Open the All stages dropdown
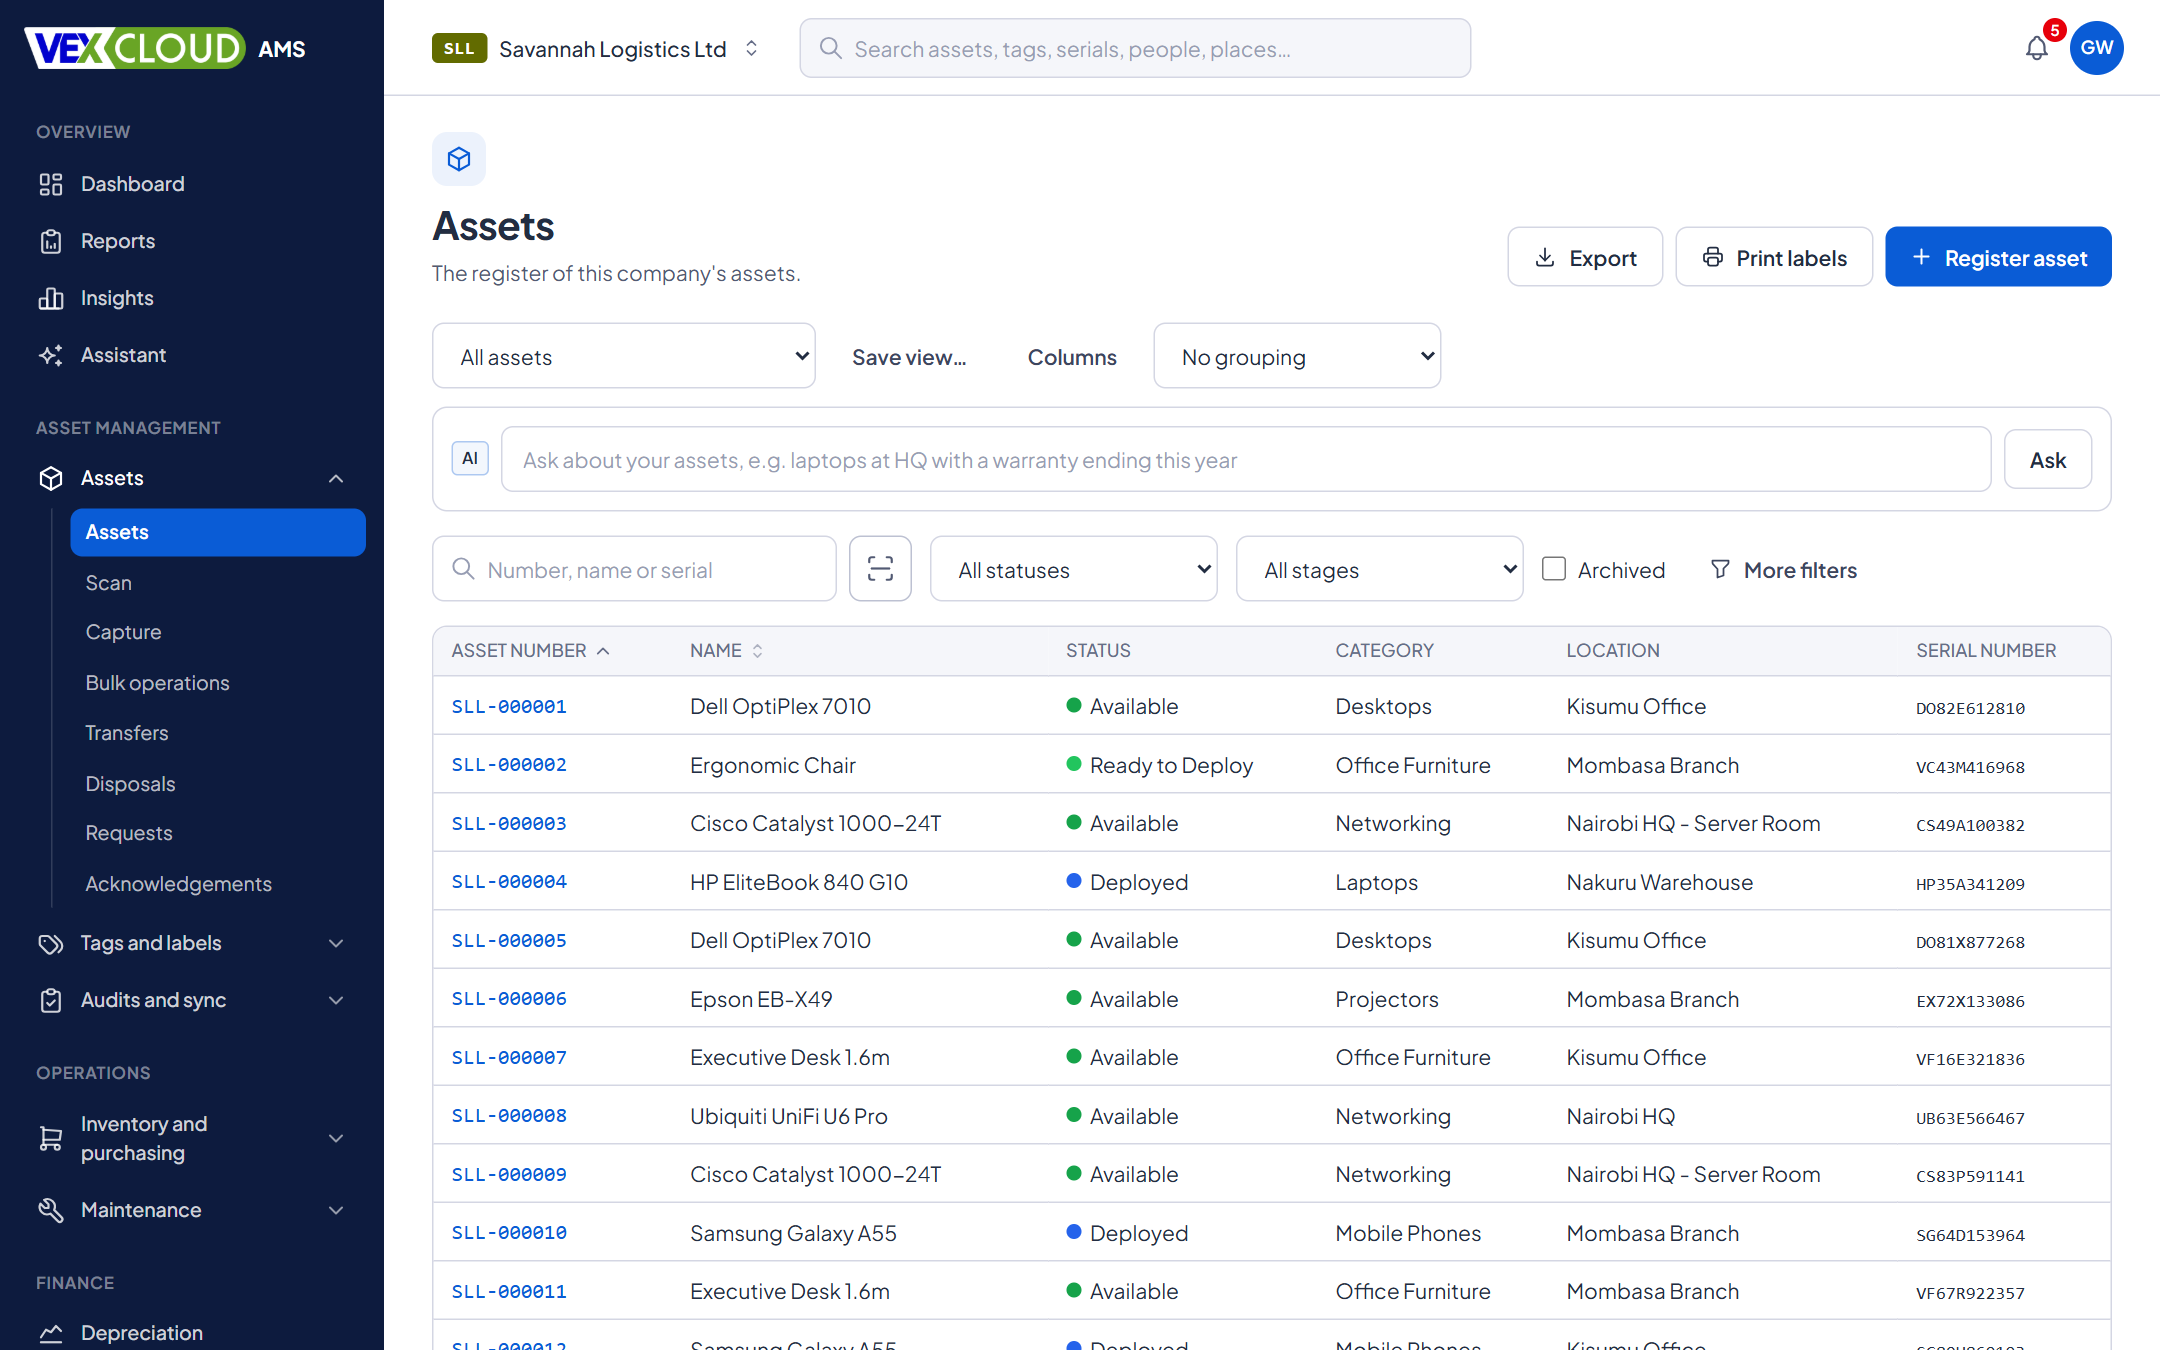2160x1350 pixels. (1380, 569)
